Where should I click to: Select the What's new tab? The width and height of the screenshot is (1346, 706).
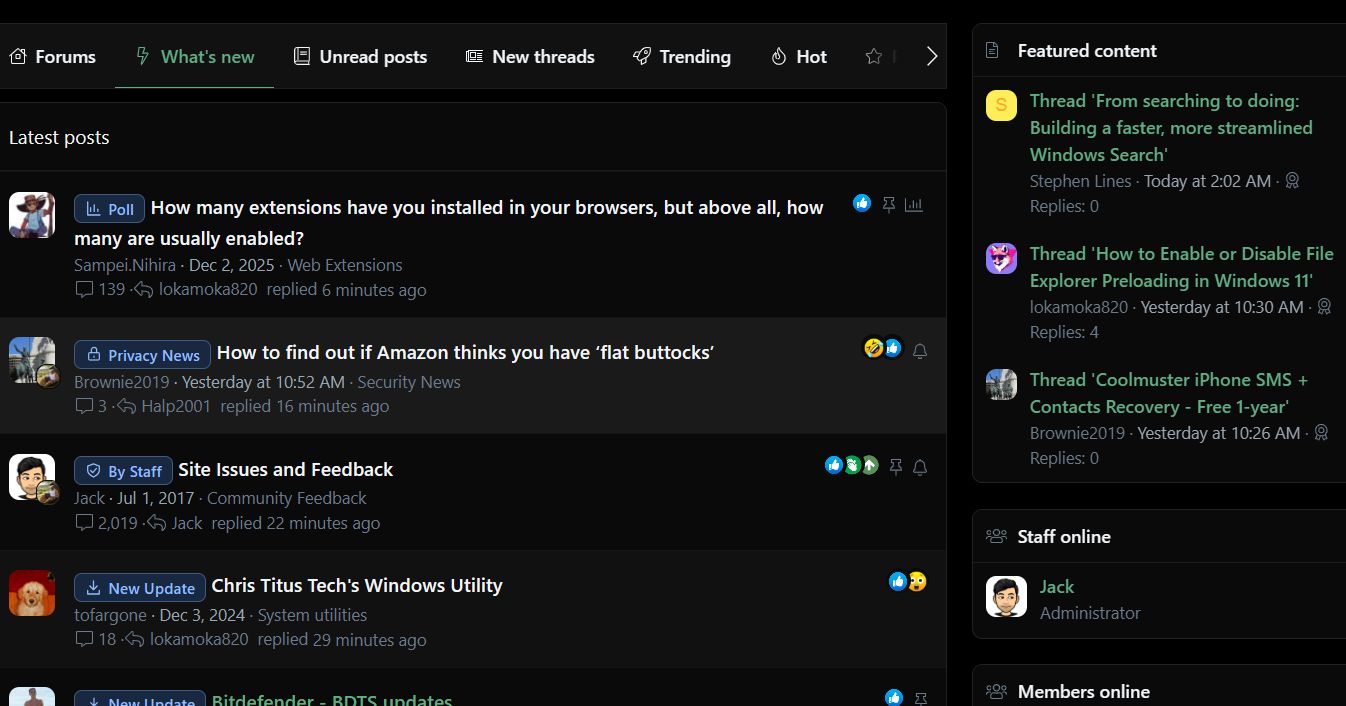point(195,57)
